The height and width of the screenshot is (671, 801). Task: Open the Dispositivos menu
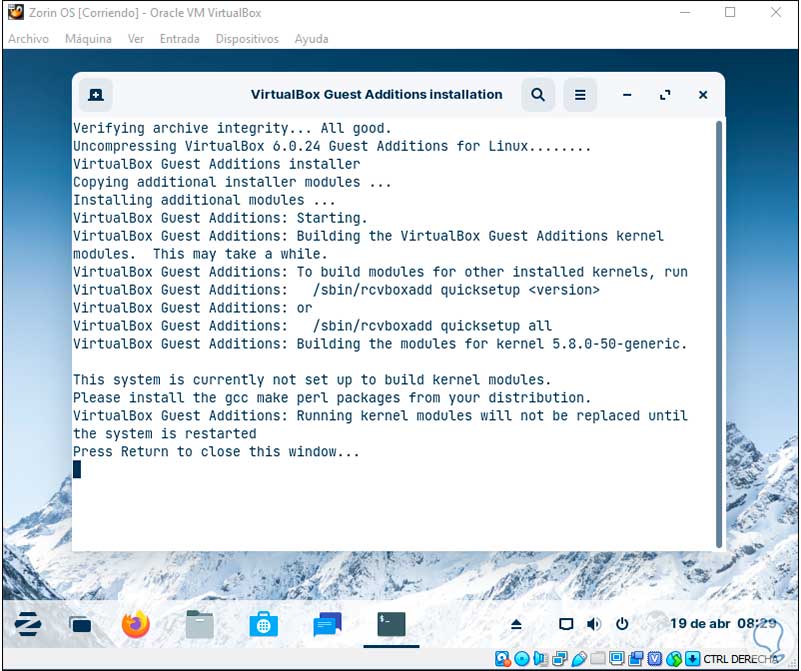click(x=247, y=39)
